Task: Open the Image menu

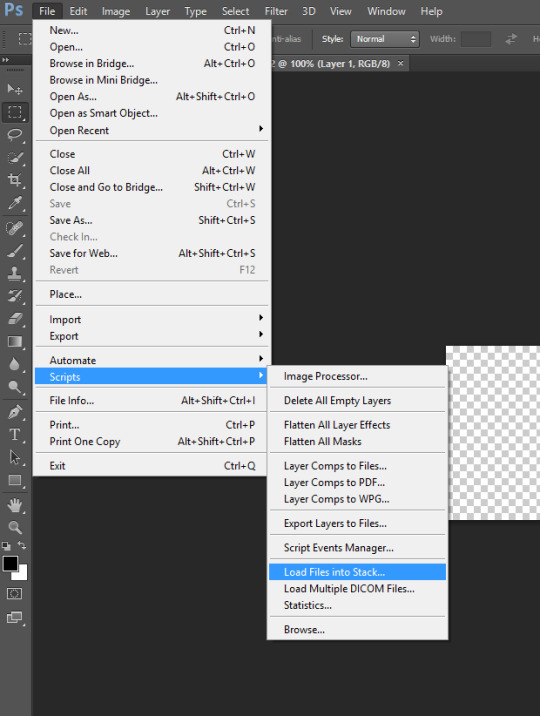Action: click(116, 11)
